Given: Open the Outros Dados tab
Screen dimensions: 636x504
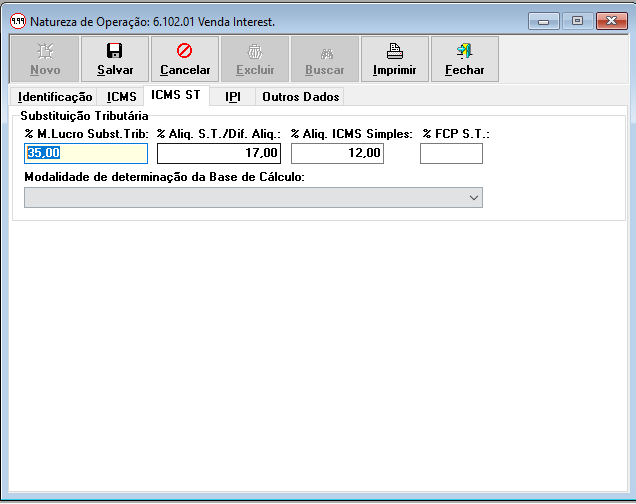Looking at the screenshot, I should point(301,97).
